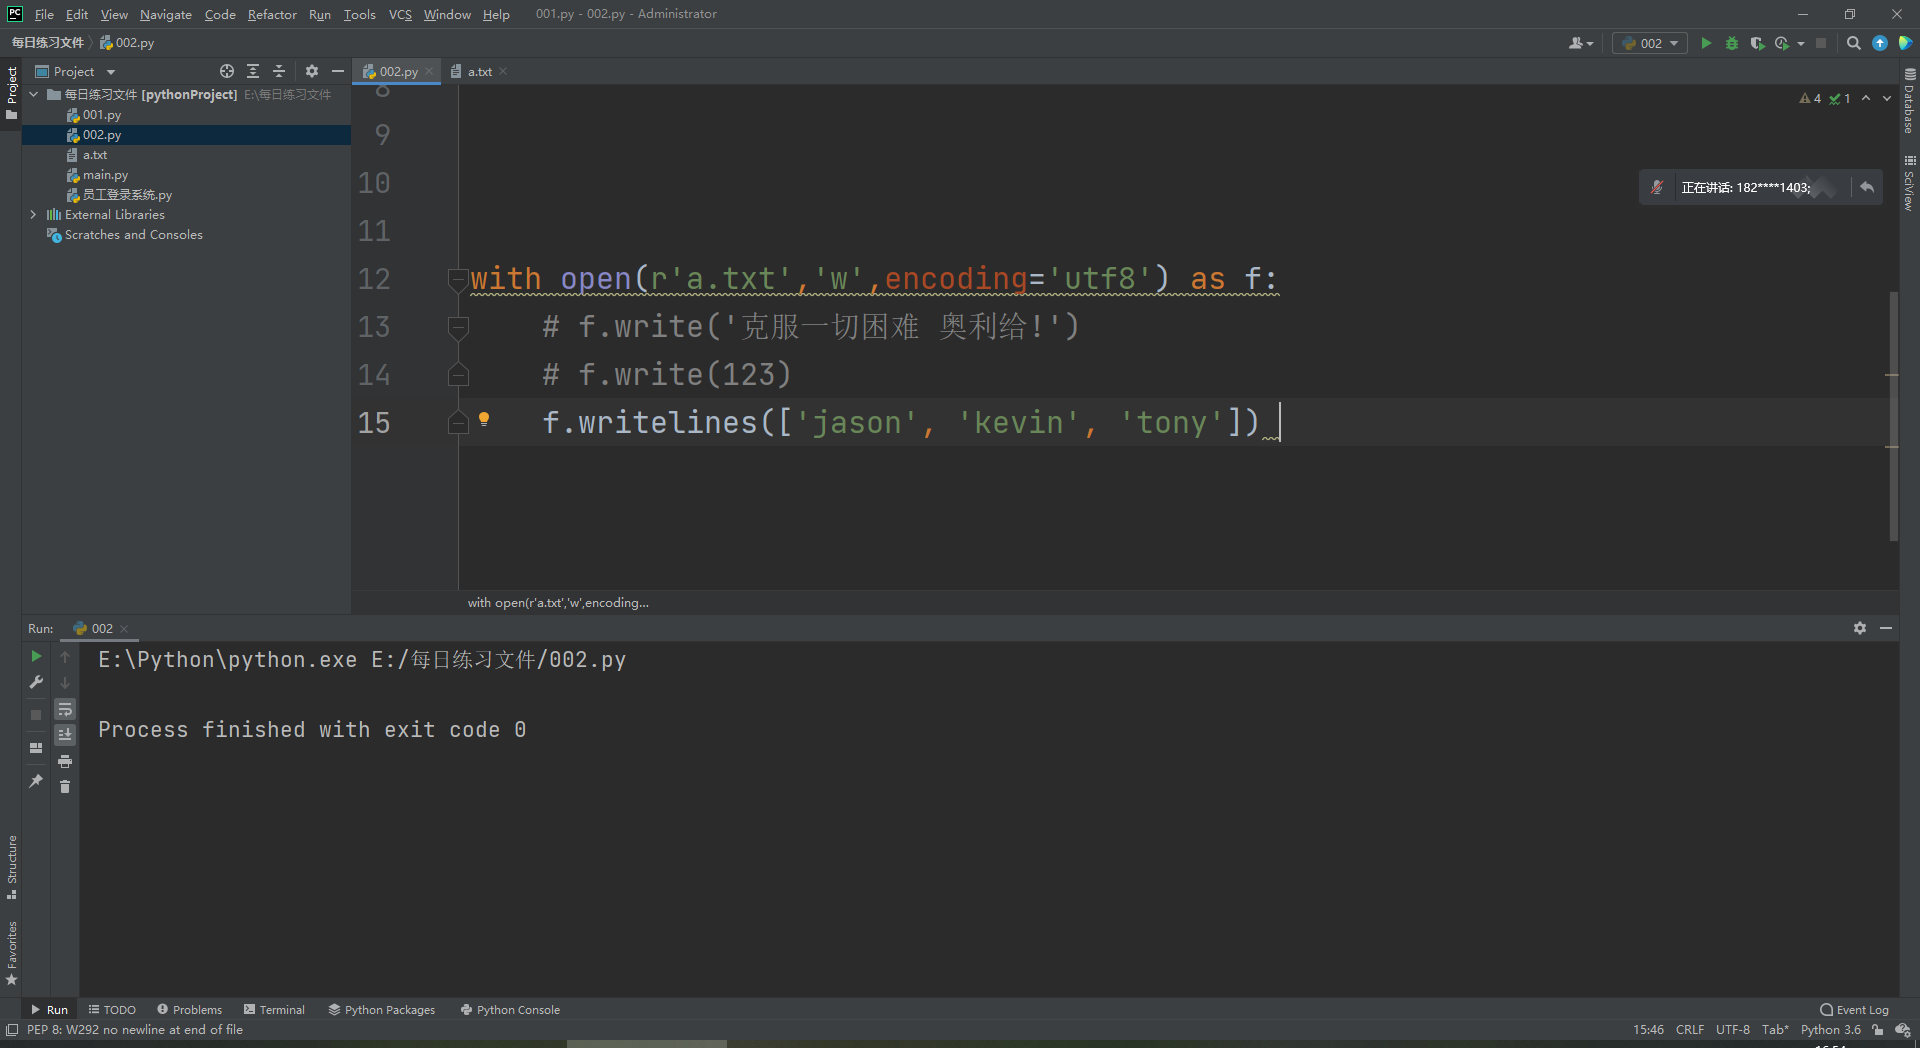The width and height of the screenshot is (1920, 1048).
Task: Go to the next highlighted error arrow
Action: coord(1887,98)
